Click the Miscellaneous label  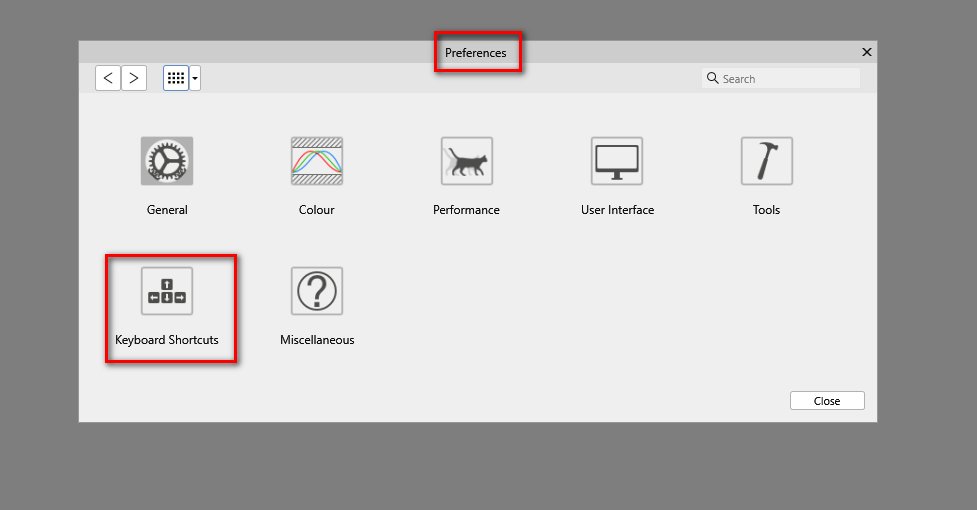(x=317, y=340)
